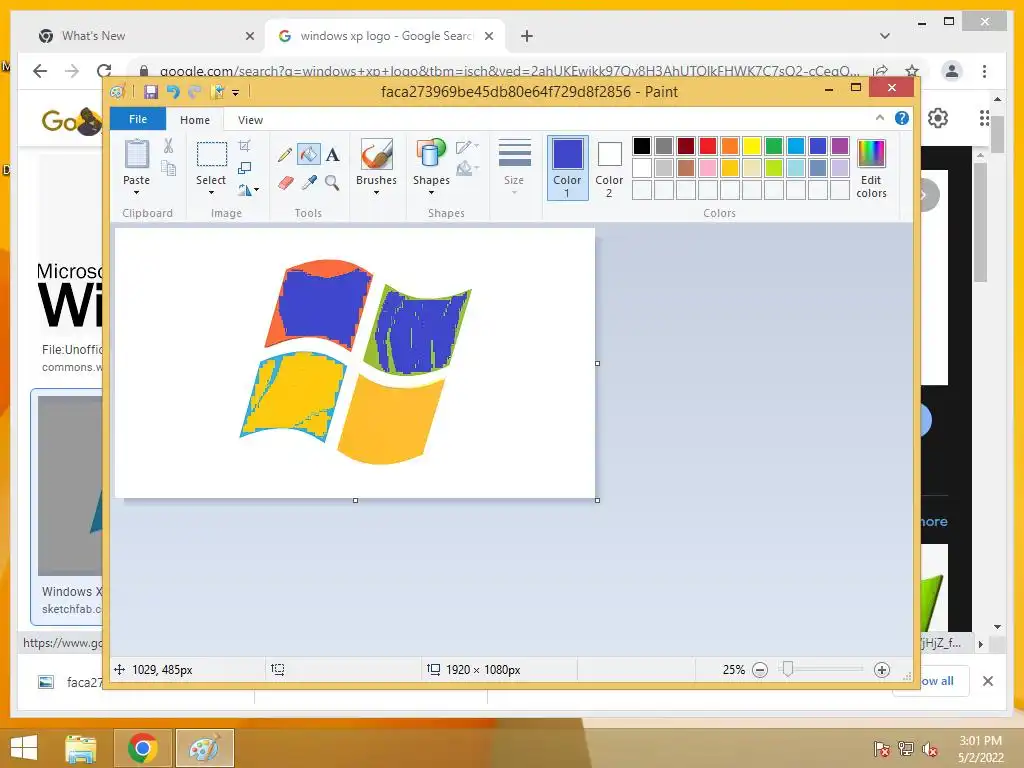Viewport: 1024px width, 768px height.
Task: Open the File menu in Paint
Action: pos(138,119)
